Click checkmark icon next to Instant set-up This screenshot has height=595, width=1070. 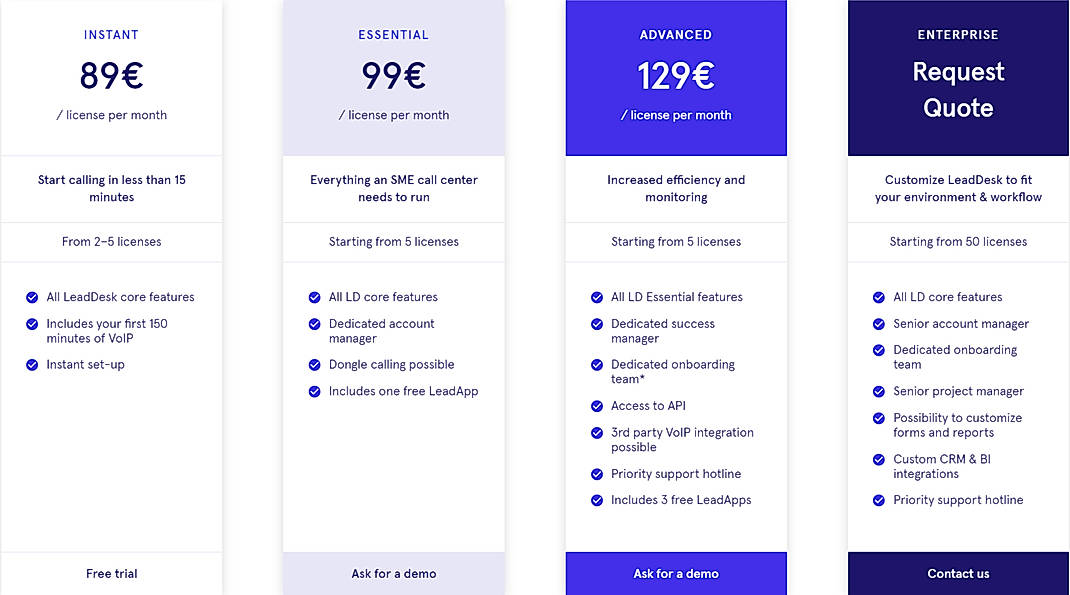32,365
